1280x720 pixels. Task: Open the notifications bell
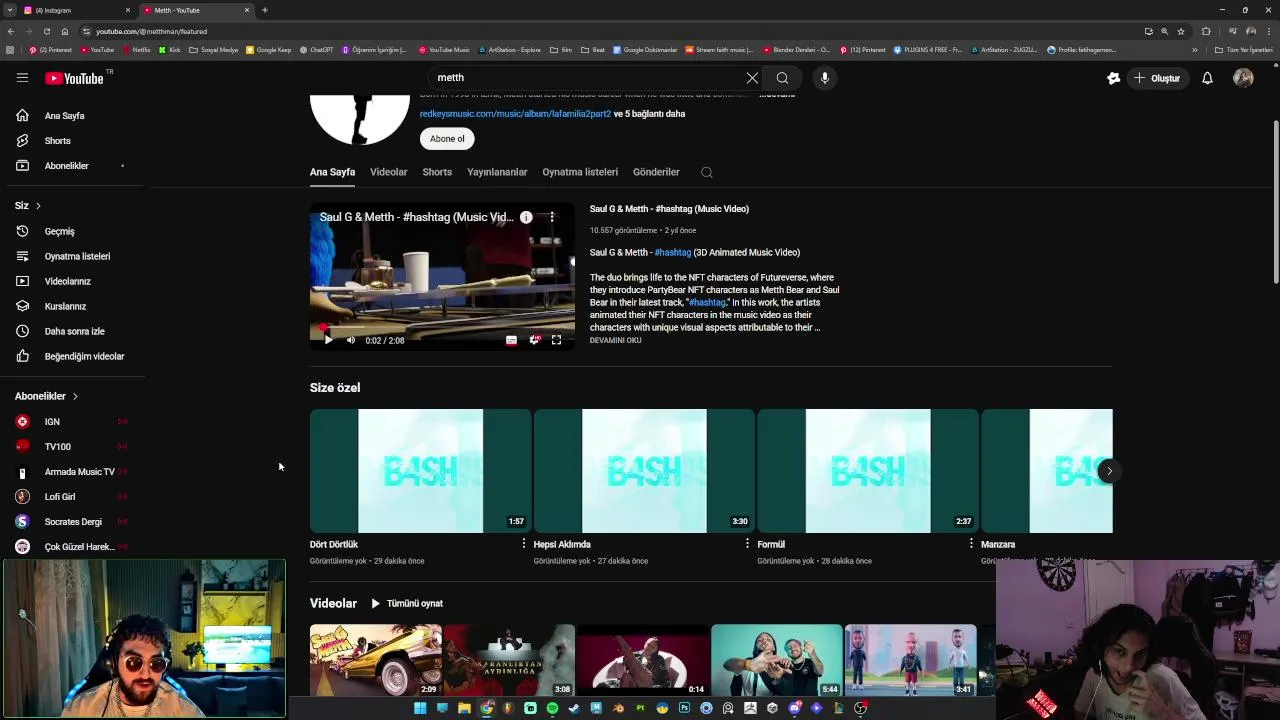[x=1207, y=78]
